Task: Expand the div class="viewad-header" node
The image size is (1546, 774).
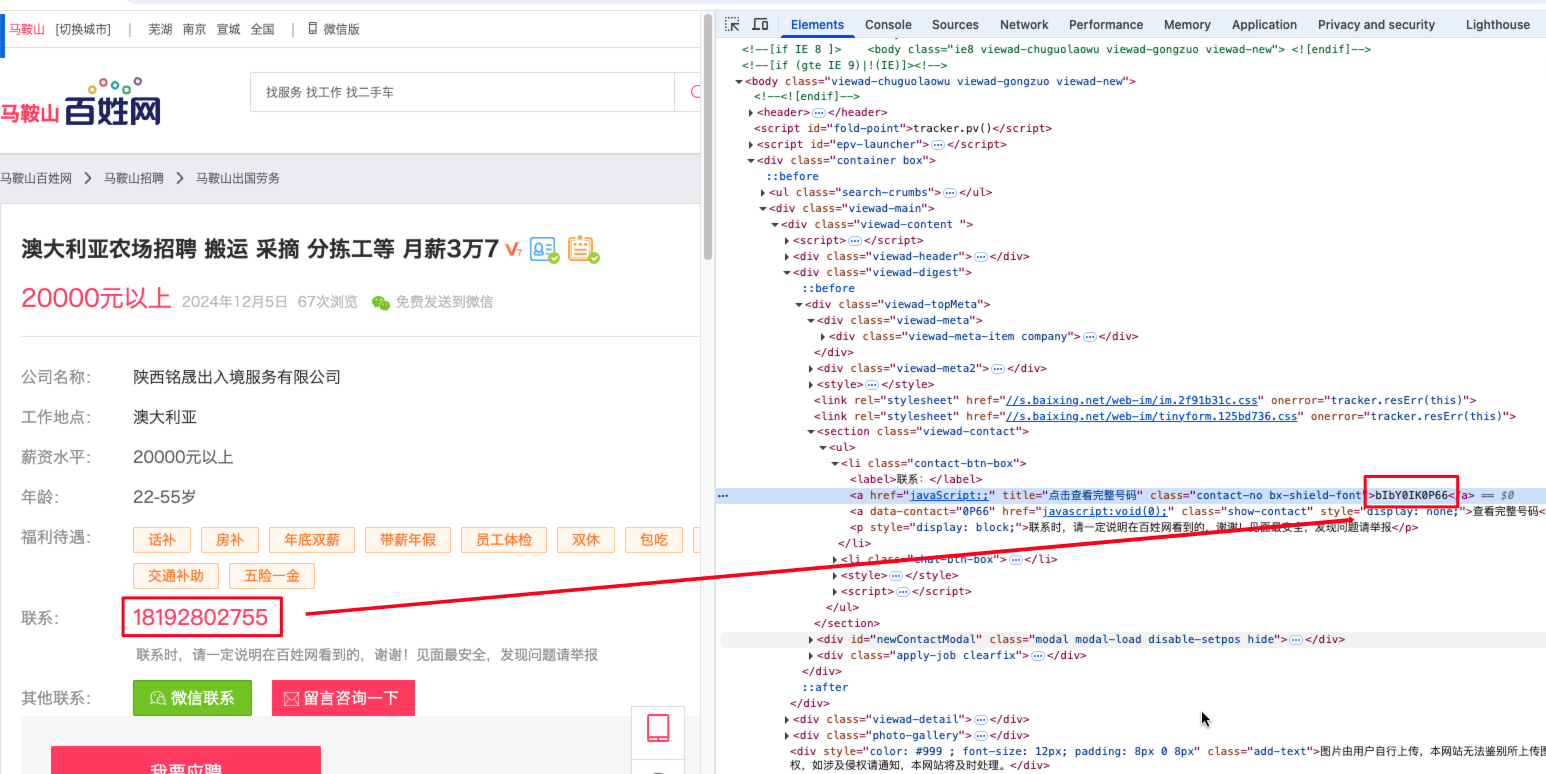Action: 787,257
